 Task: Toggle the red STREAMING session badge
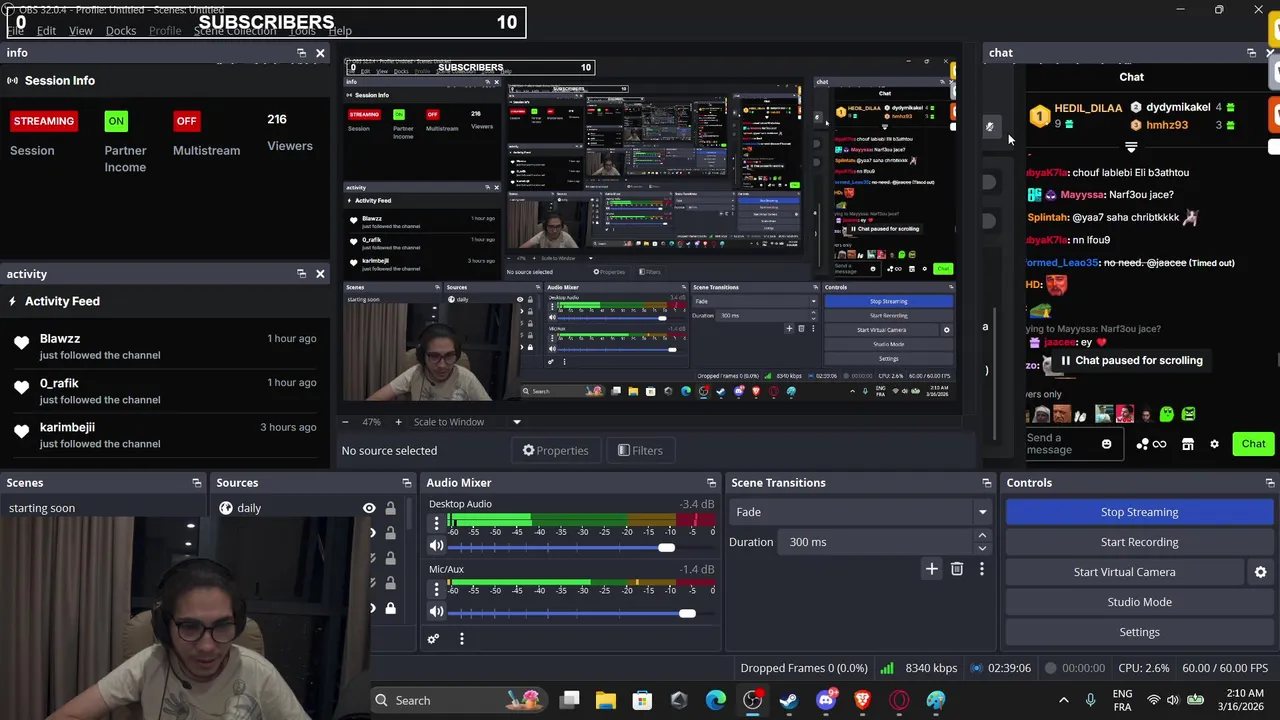pyautogui.click(x=44, y=121)
